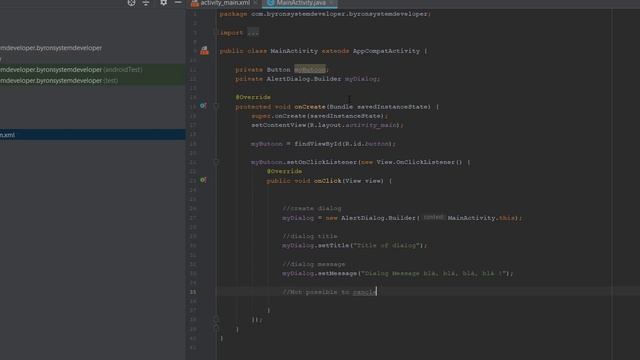This screenshot has height=360, width=640.
Task: Click the fold end marker beside the "});" line
Action: [216, 319]
